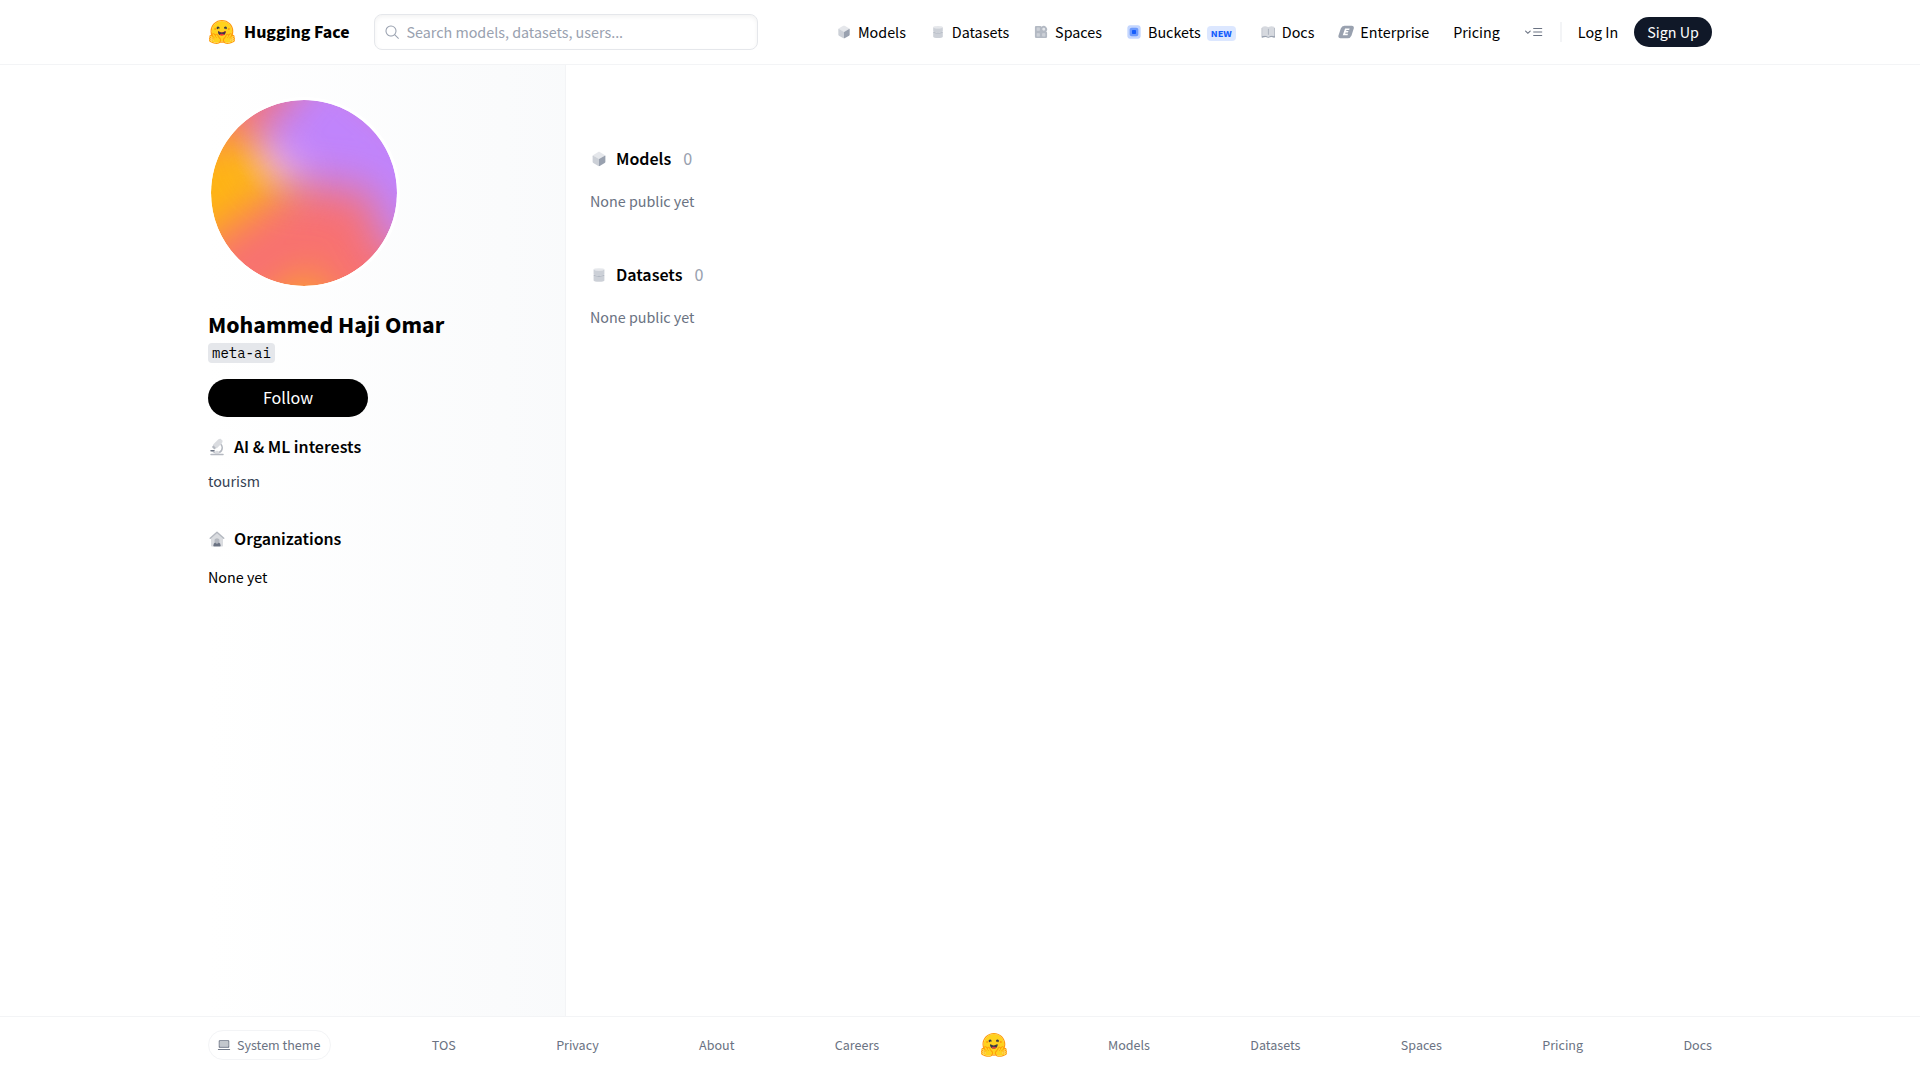Viewport: 1920px width, 1080px height.
Task: Click the tourism interest text
Action: (x=234, y=482)
